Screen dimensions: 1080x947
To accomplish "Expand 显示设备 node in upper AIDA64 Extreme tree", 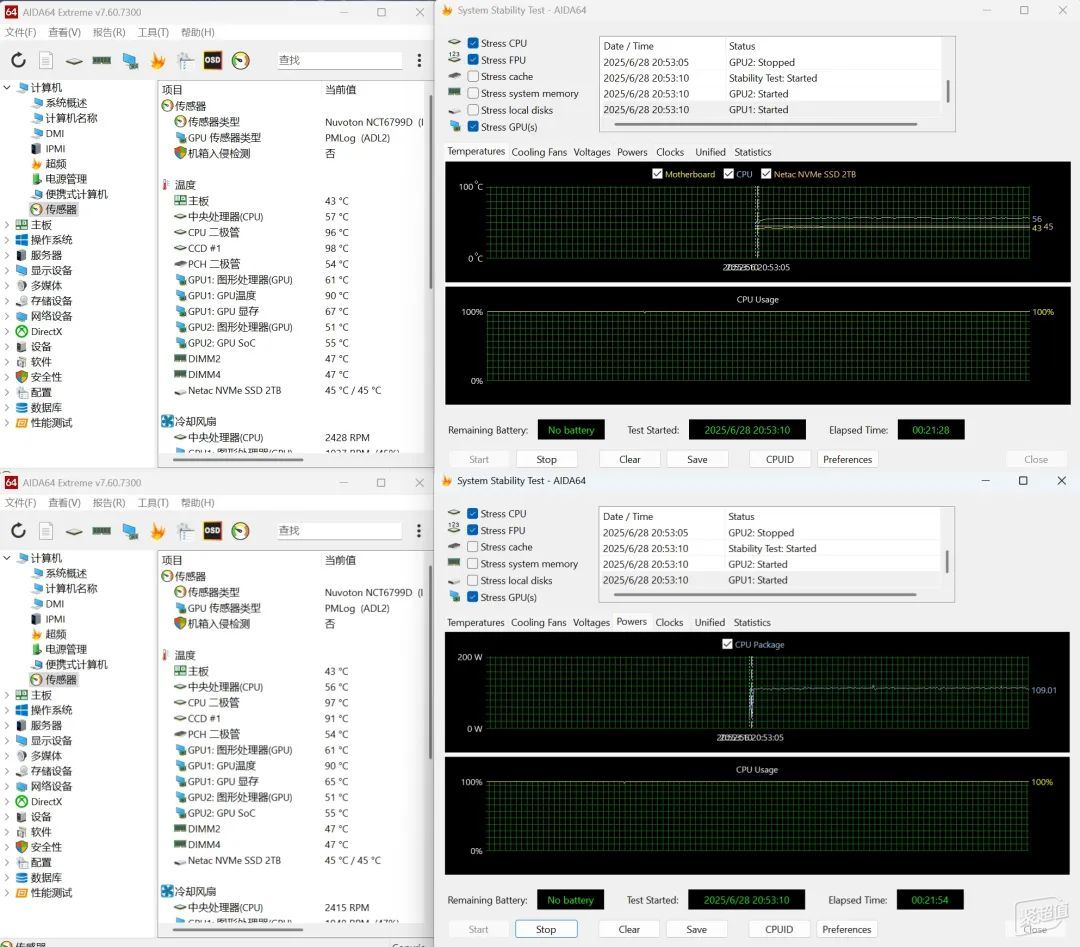I will (x=7, y=271).
